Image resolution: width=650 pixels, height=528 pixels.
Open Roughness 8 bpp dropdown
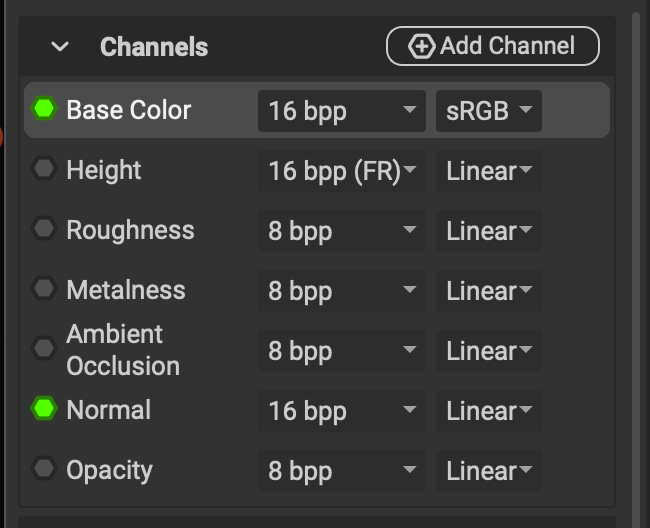341,231
